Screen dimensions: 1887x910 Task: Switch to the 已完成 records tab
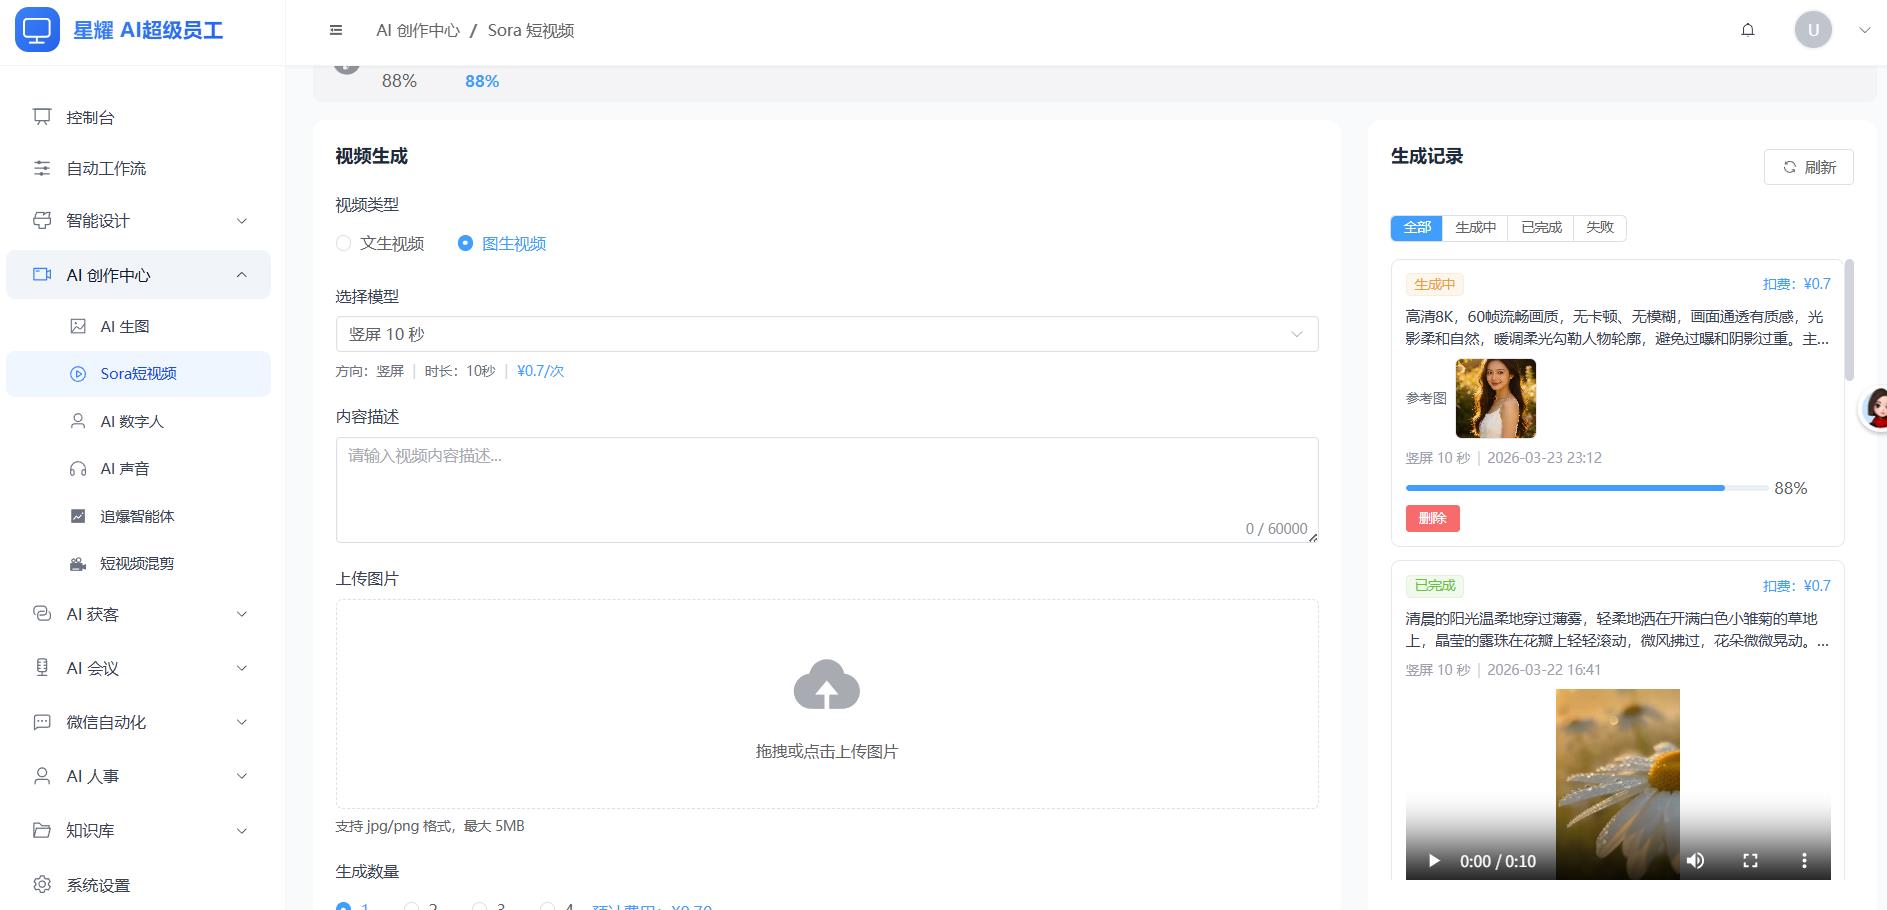coord(1541,228)
